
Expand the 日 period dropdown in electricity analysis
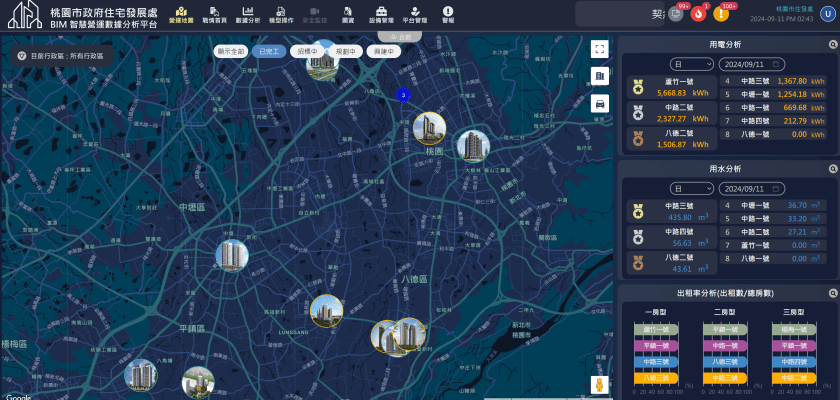[x=692, y=64]
